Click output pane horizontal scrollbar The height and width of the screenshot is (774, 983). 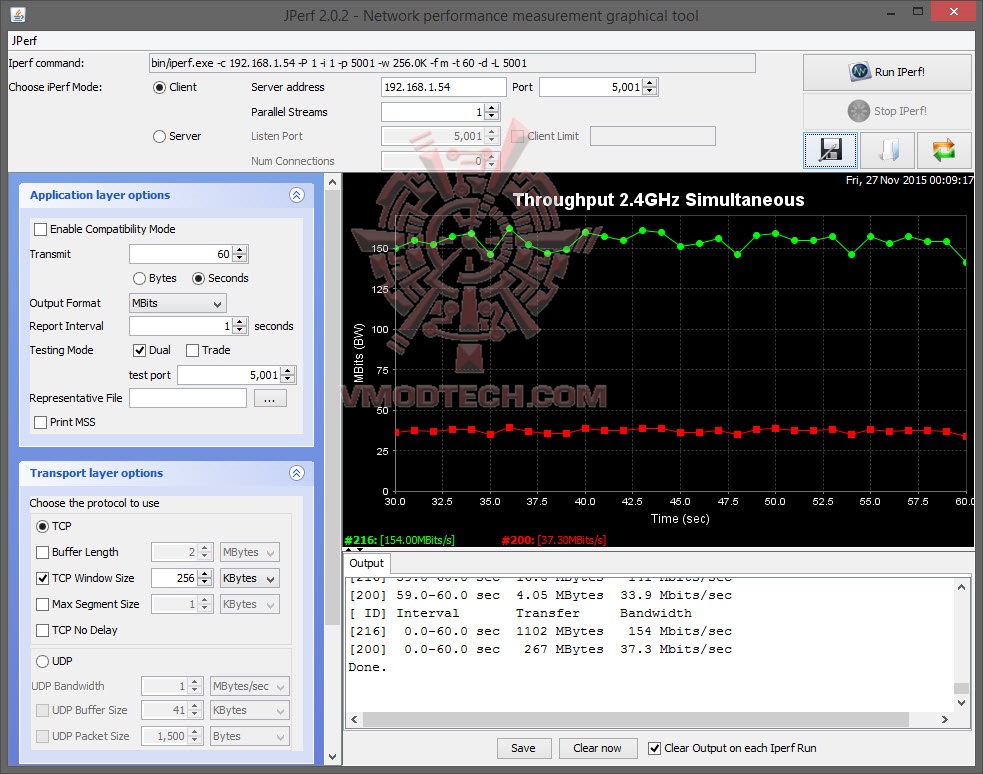coord(636,719)
